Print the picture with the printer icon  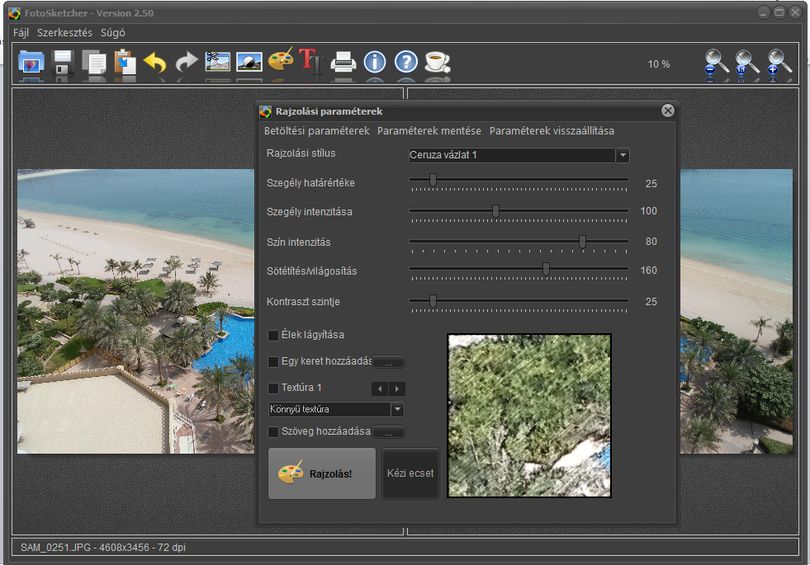[343, 62]
